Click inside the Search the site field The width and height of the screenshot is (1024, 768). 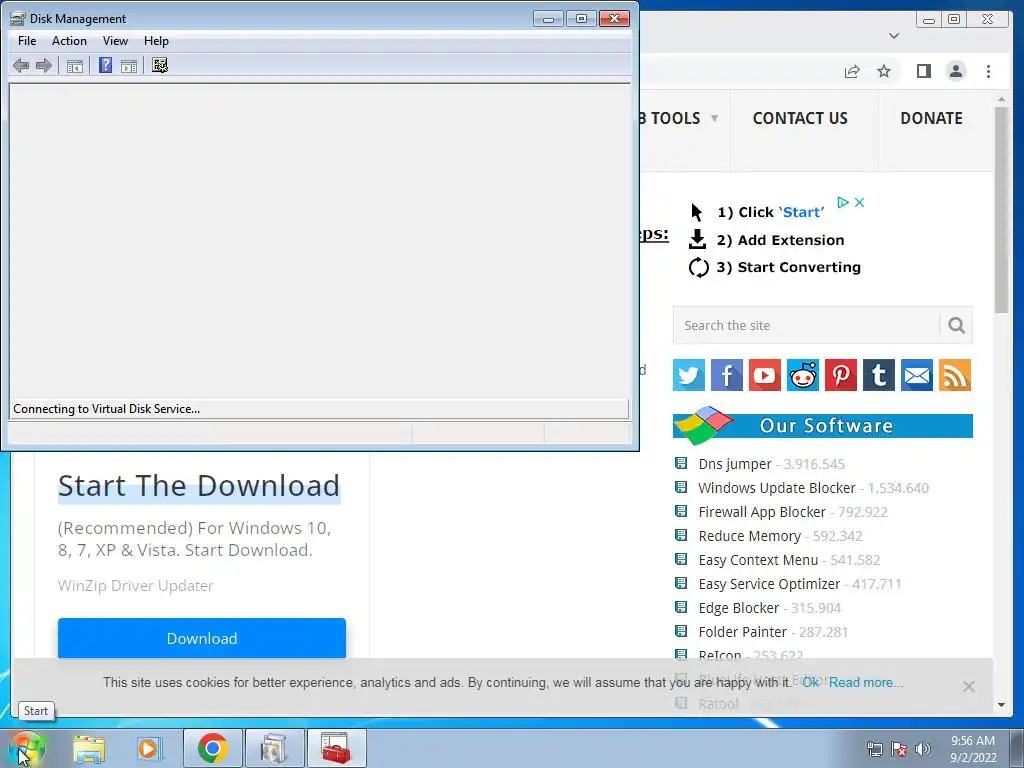[807, 325]
